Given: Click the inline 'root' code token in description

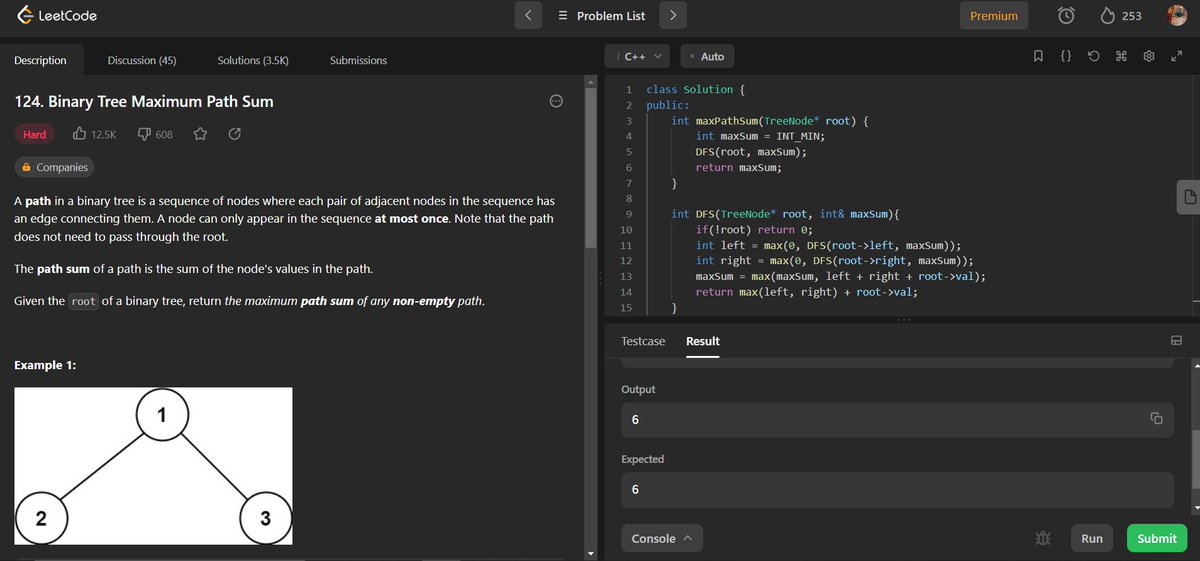Looking at the screenshot, I should pyautogui.click(x=84, y=301).
